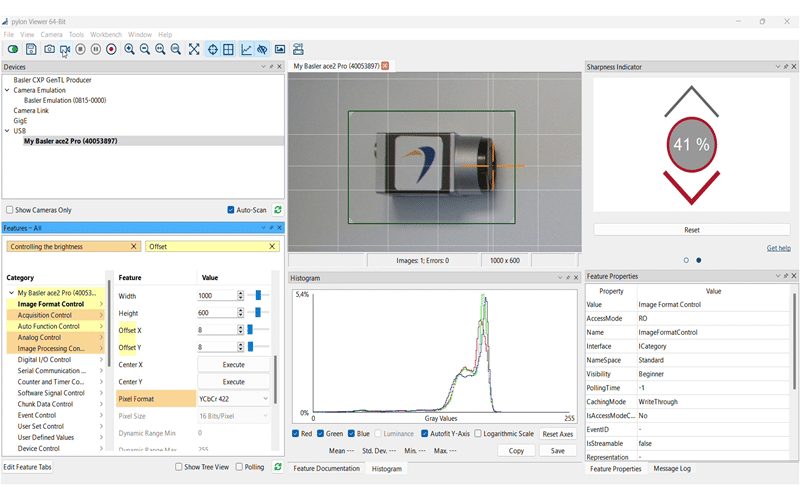Open the Devices panel dropdown arrow
The width and height of the screenshot is (800, 500).
point(263,66)
